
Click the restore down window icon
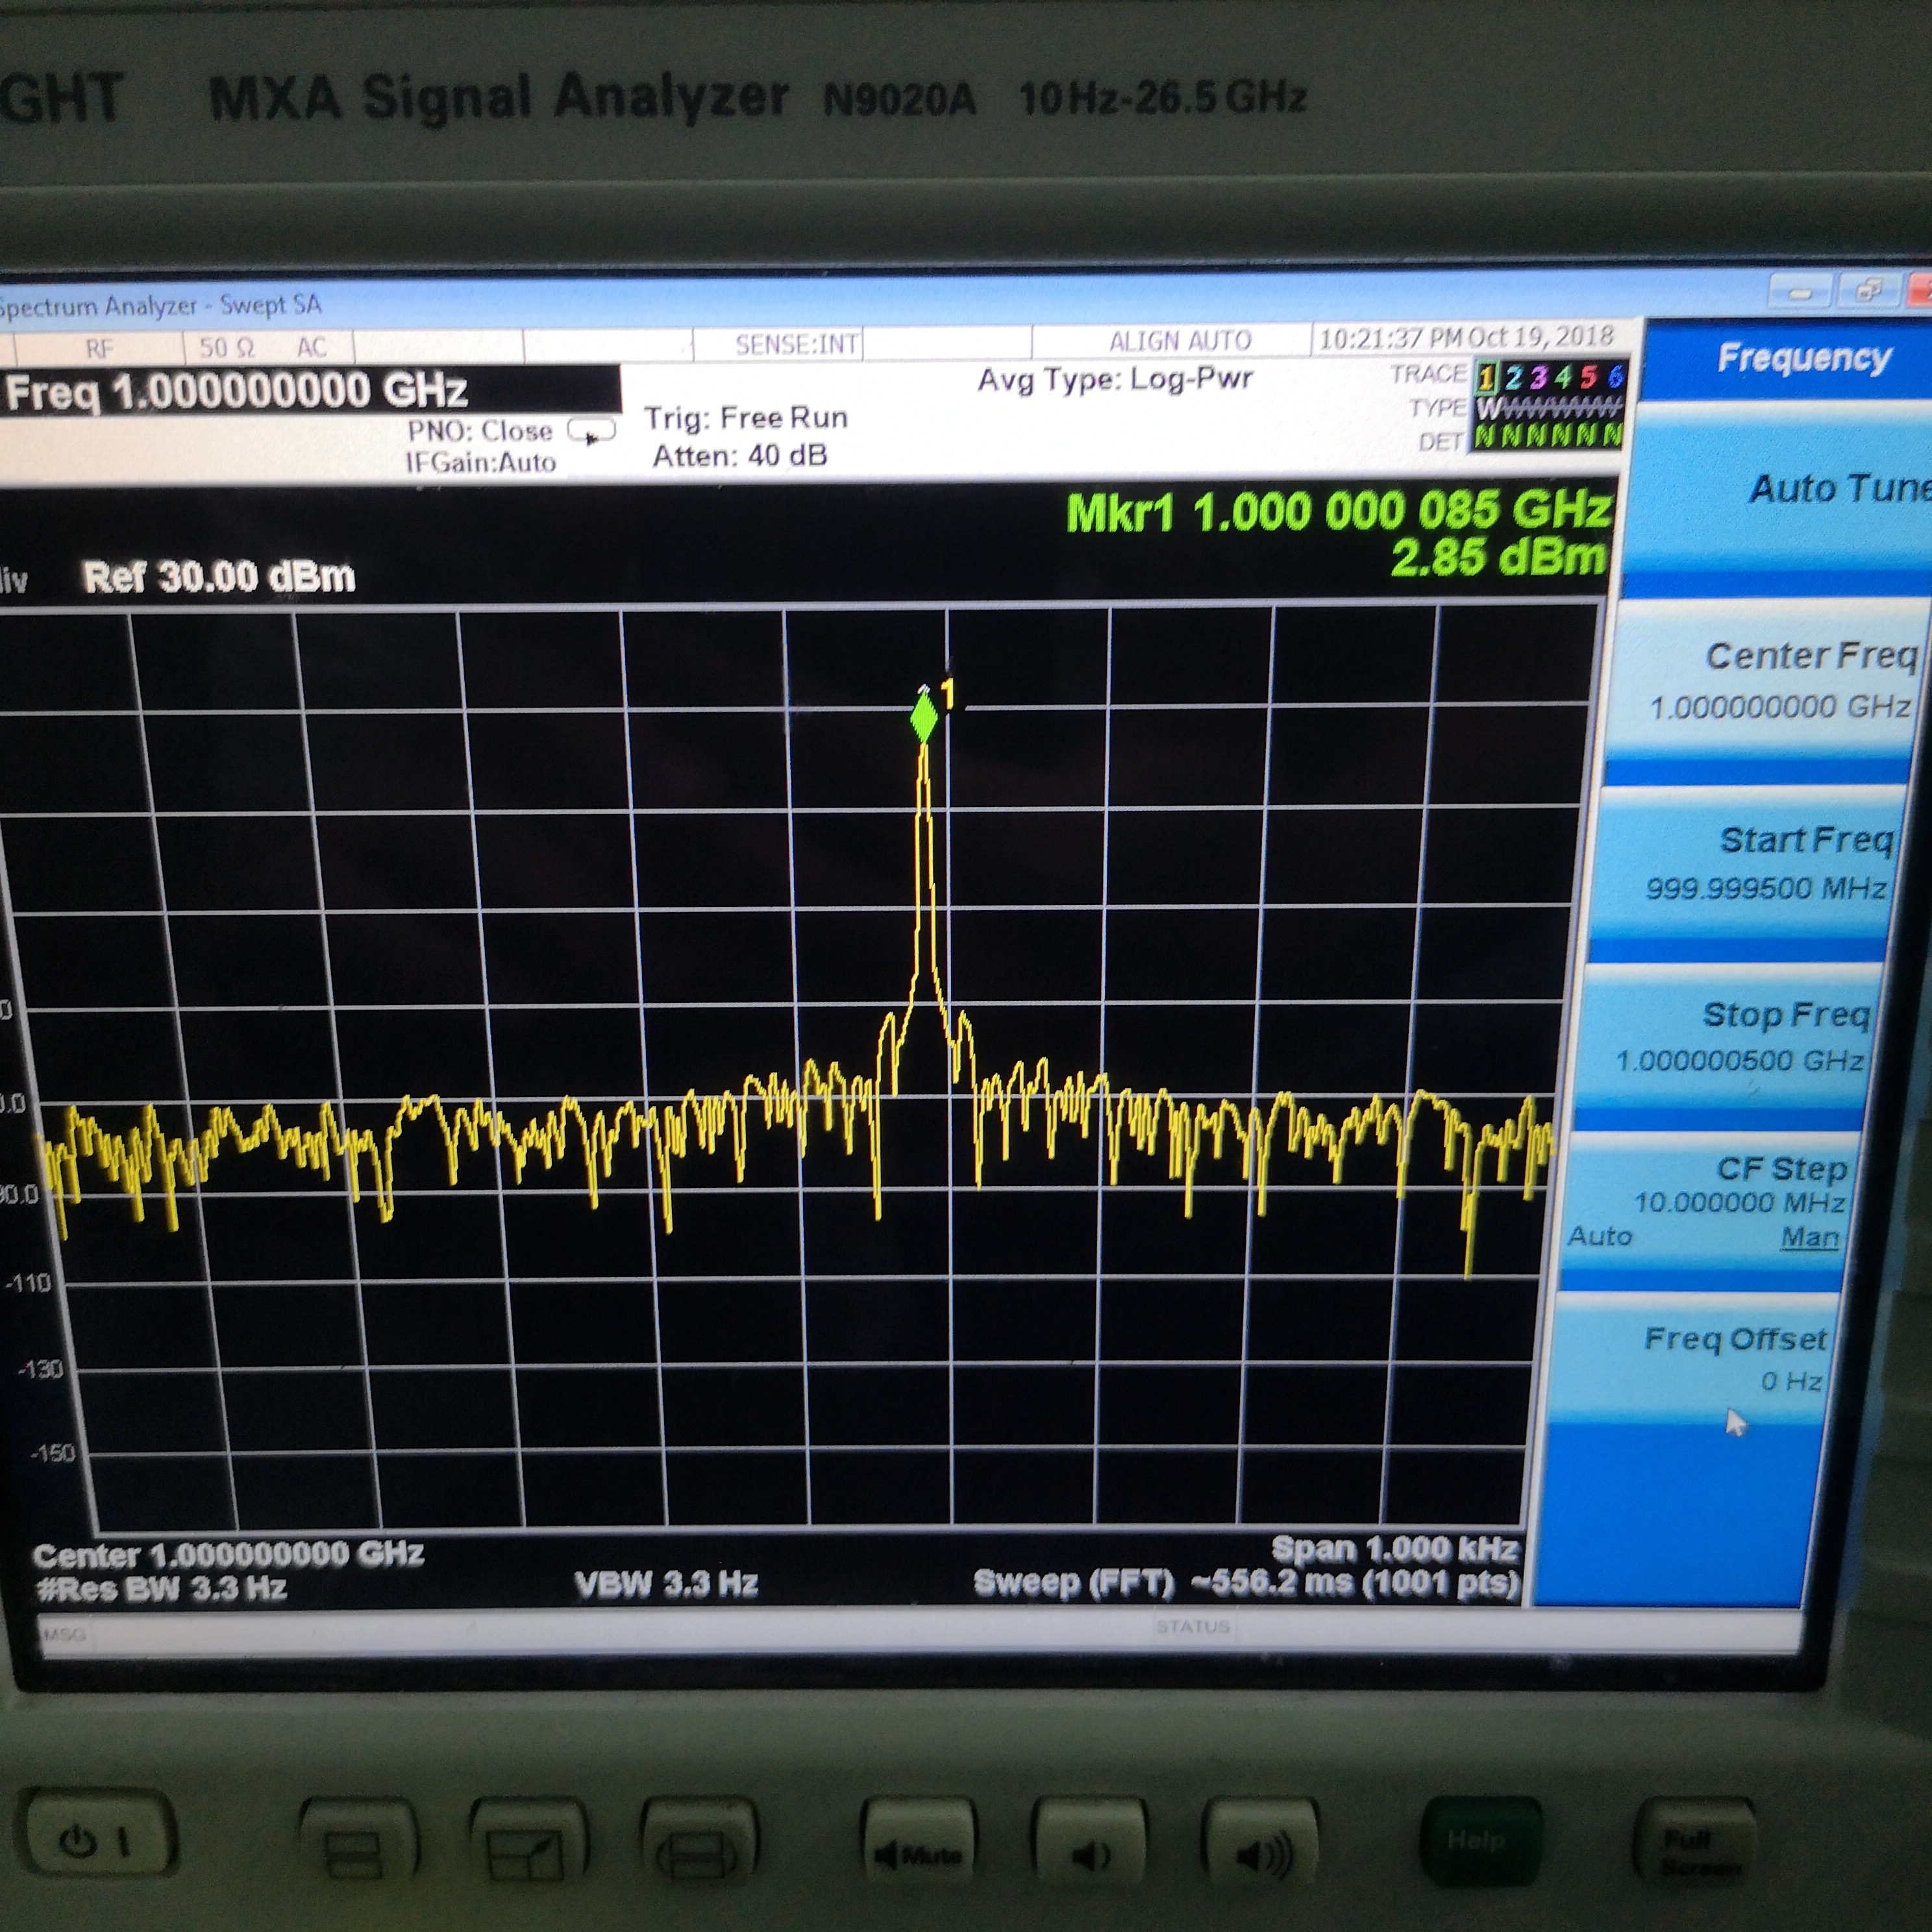click(1868, 291)
